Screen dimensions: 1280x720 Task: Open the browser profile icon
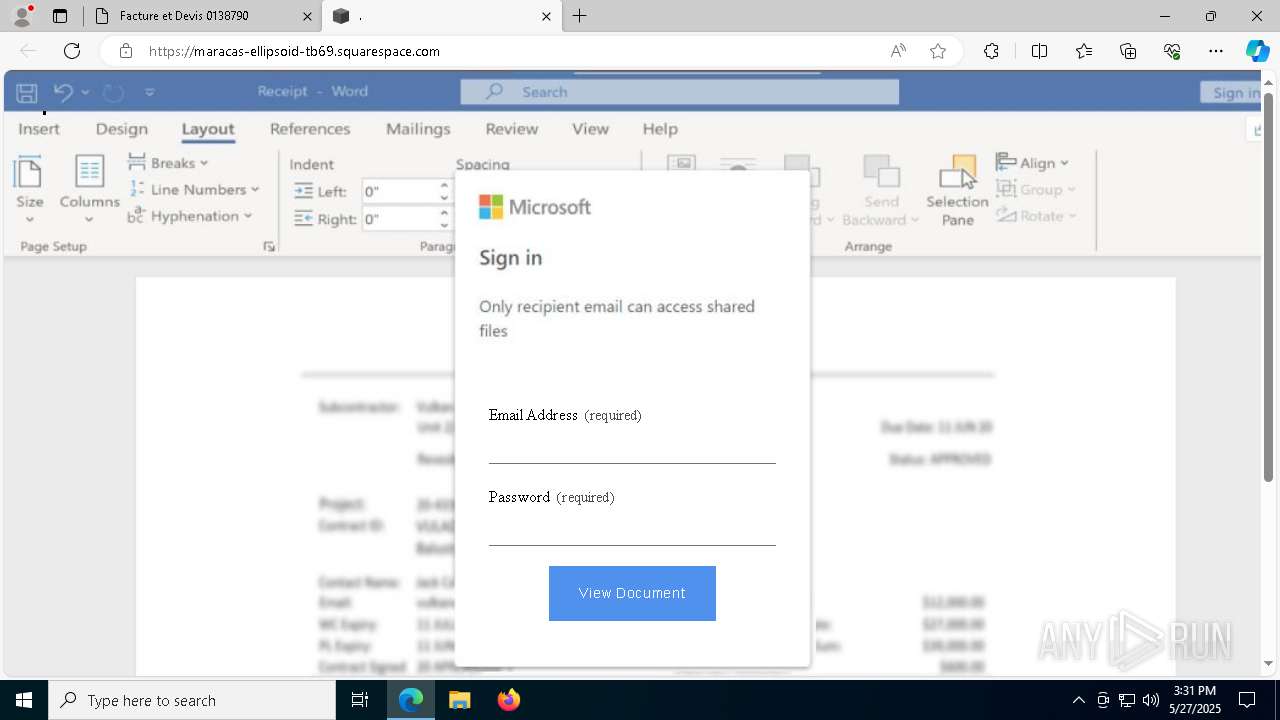point(22,16)
